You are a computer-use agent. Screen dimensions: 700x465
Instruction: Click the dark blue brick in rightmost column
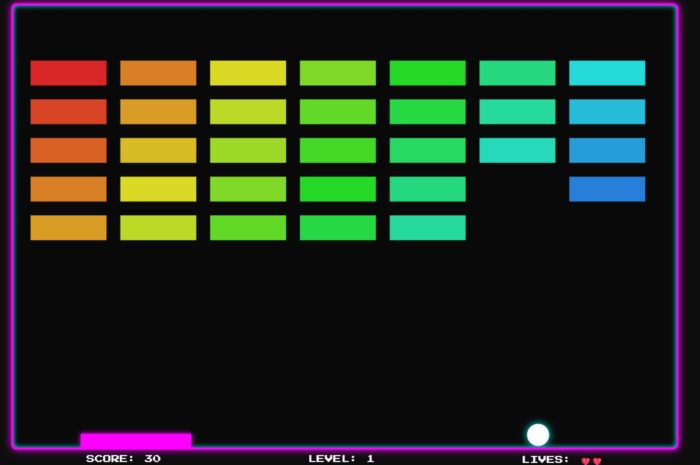pos(607,189)
